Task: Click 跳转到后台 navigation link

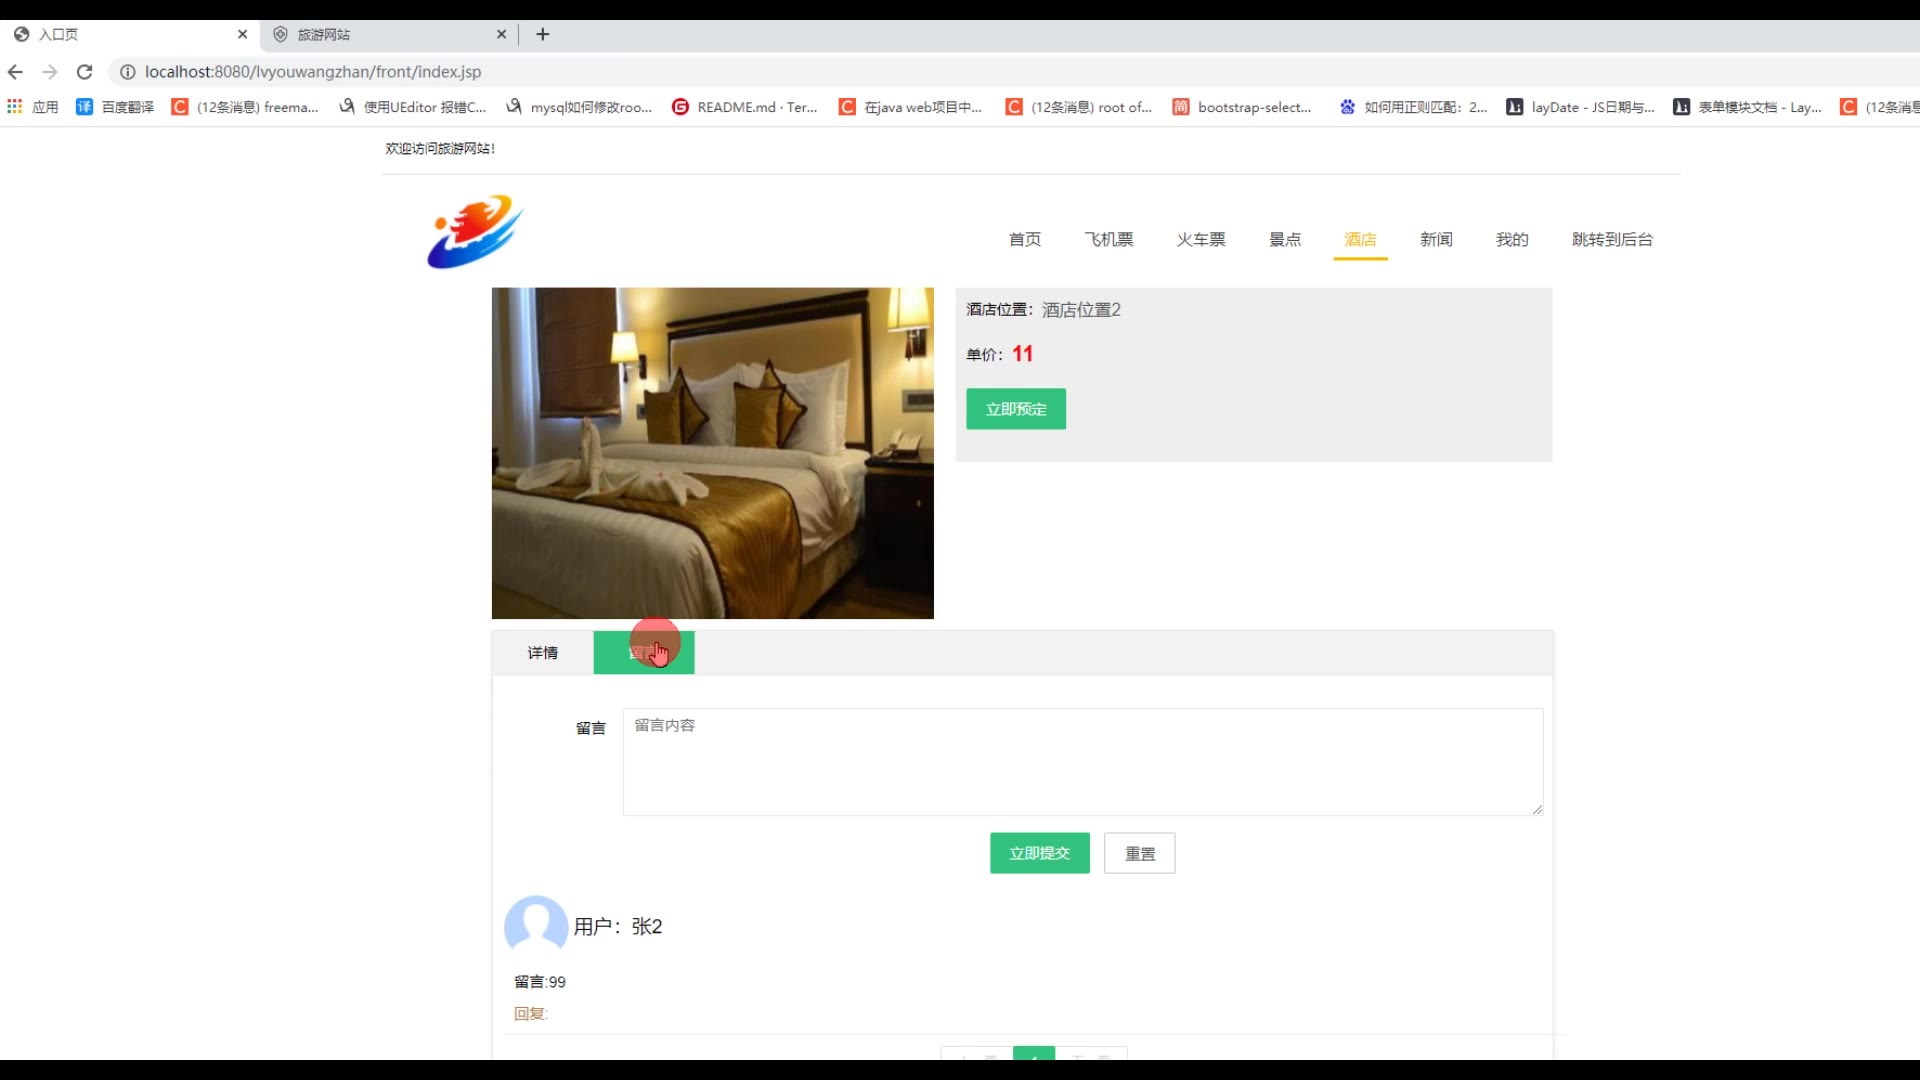Action: pyautogui.click(x=1612, y=239)
